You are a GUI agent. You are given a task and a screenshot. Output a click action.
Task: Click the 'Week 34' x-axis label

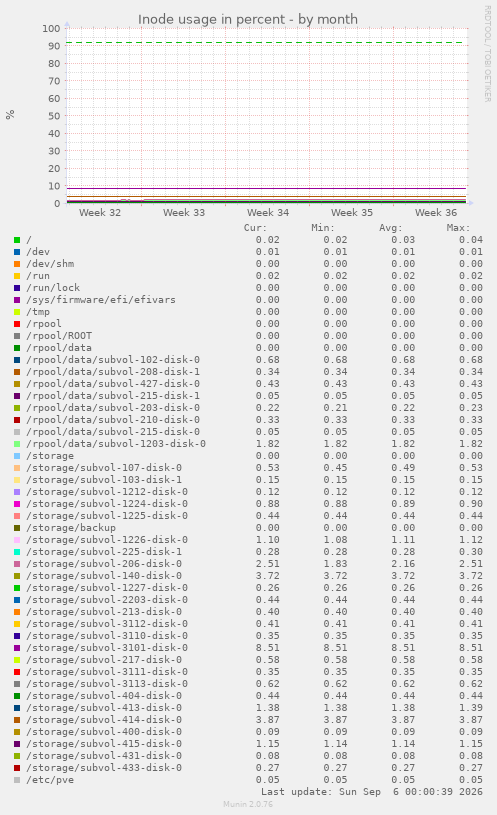point(268,213)
